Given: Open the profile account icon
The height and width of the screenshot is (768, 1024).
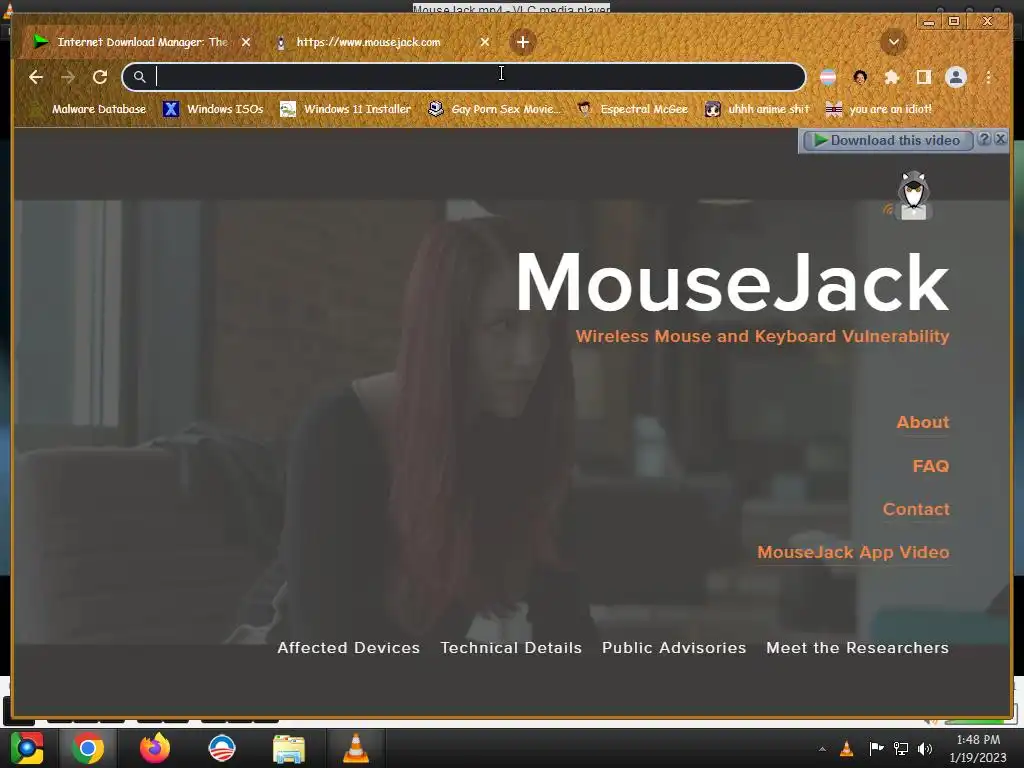Looking at the screenshot, I should click(x=956, y=77).
